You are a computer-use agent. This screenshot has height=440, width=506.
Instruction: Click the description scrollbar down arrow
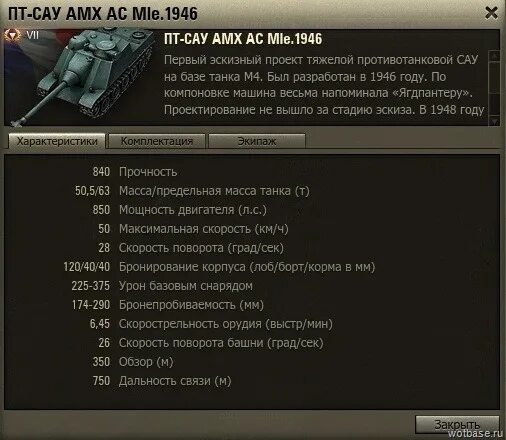(495, 121)
